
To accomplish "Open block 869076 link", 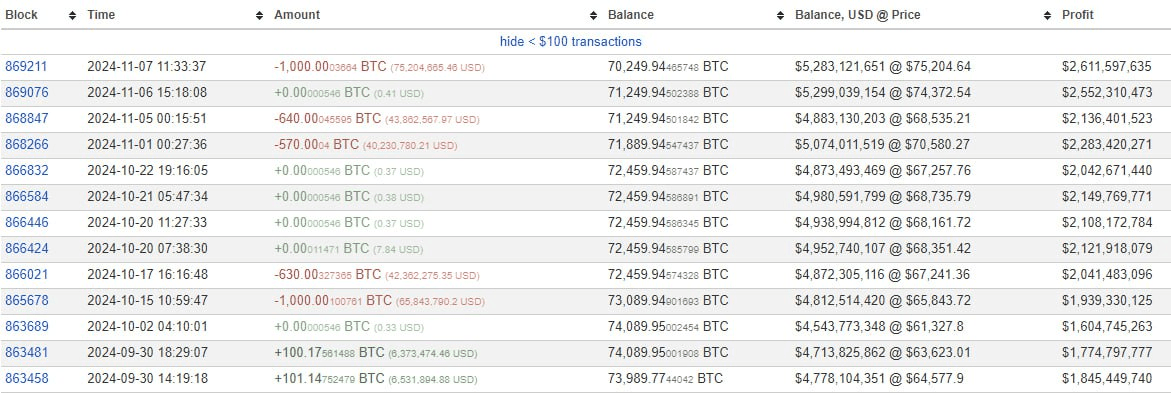I will pyautogui.click(x=26, y=93).
